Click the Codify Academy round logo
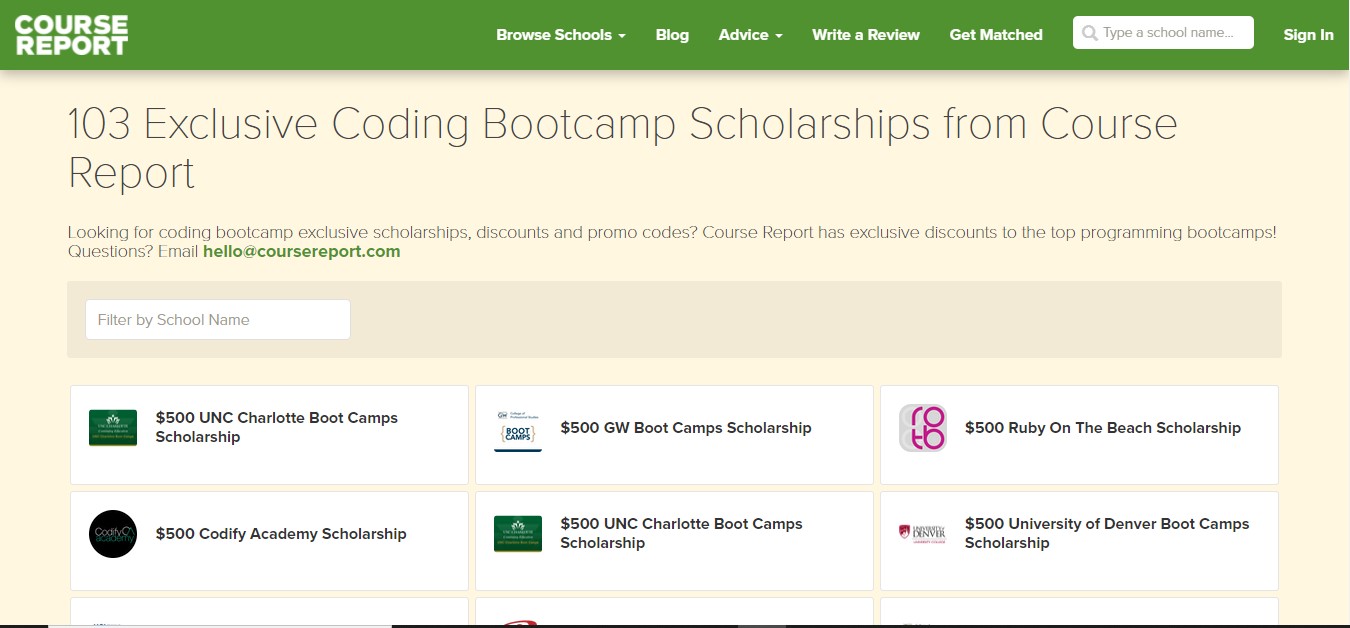 tap(113, 534)
